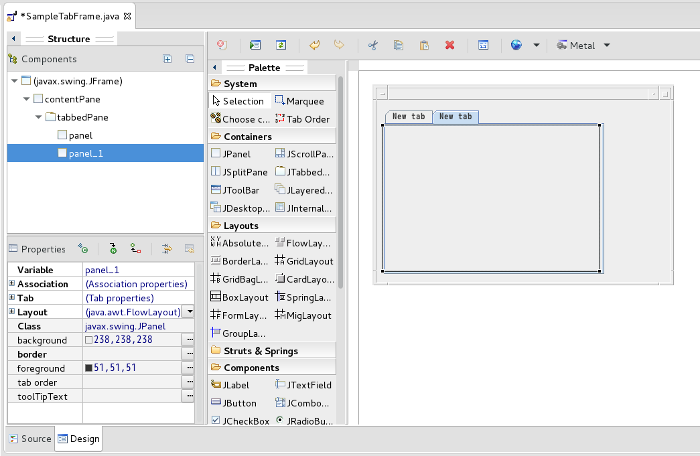Open the Layout value dropdown arrow
Image resolution: width=700 pixels, height=456 pixels.
click(x=190, y=311)
